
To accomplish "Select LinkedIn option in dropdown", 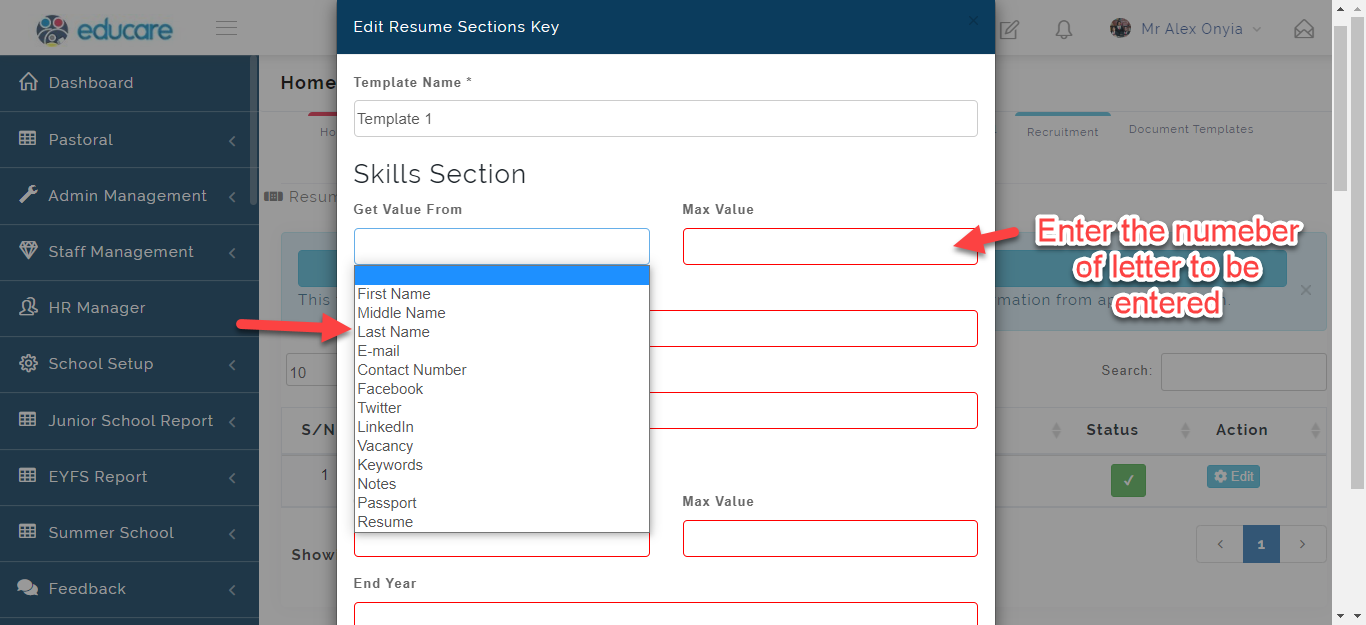I will point(502,427).
